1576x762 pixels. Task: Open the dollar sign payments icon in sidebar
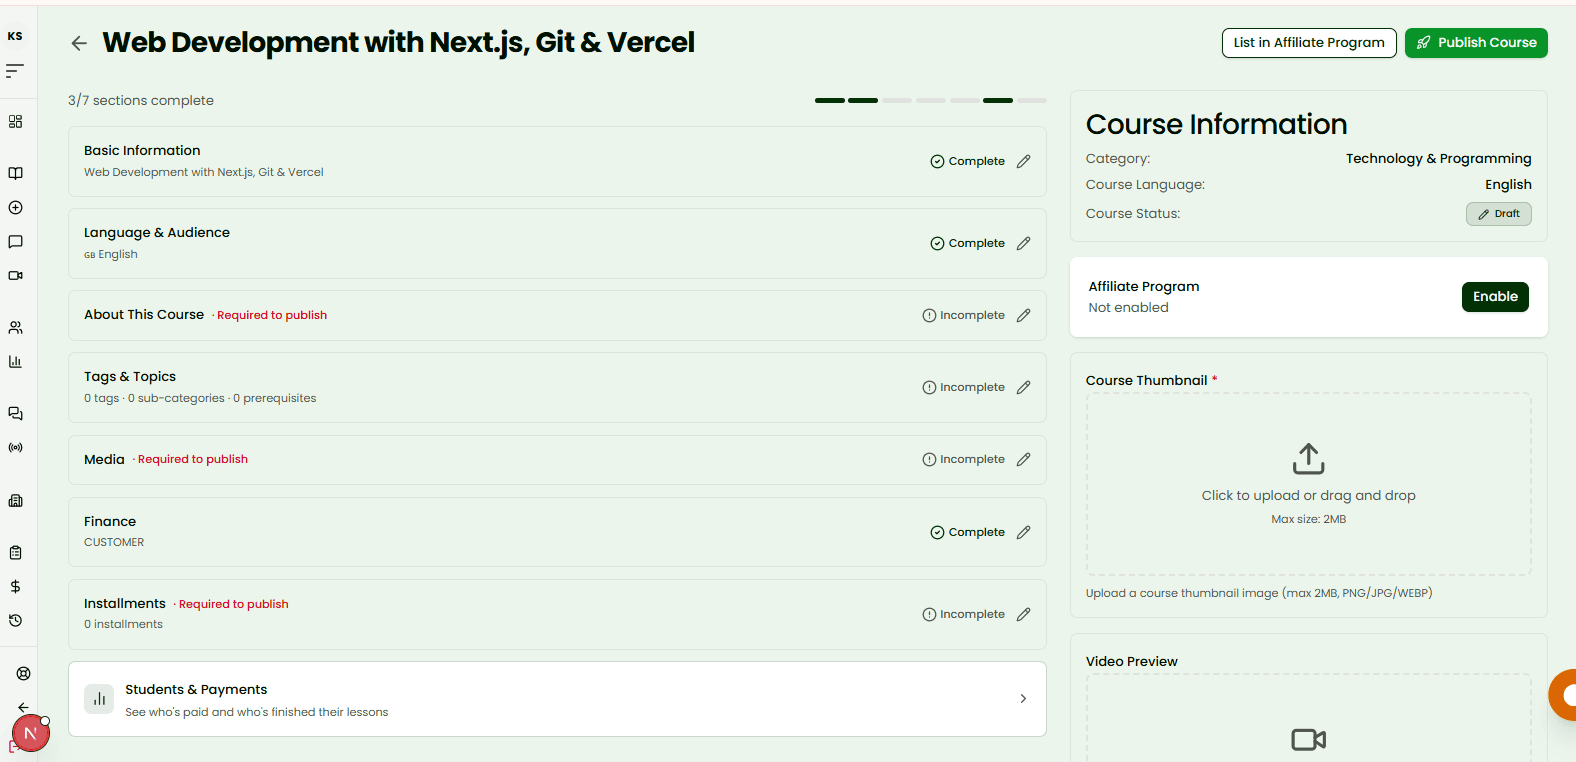[15, 587]
